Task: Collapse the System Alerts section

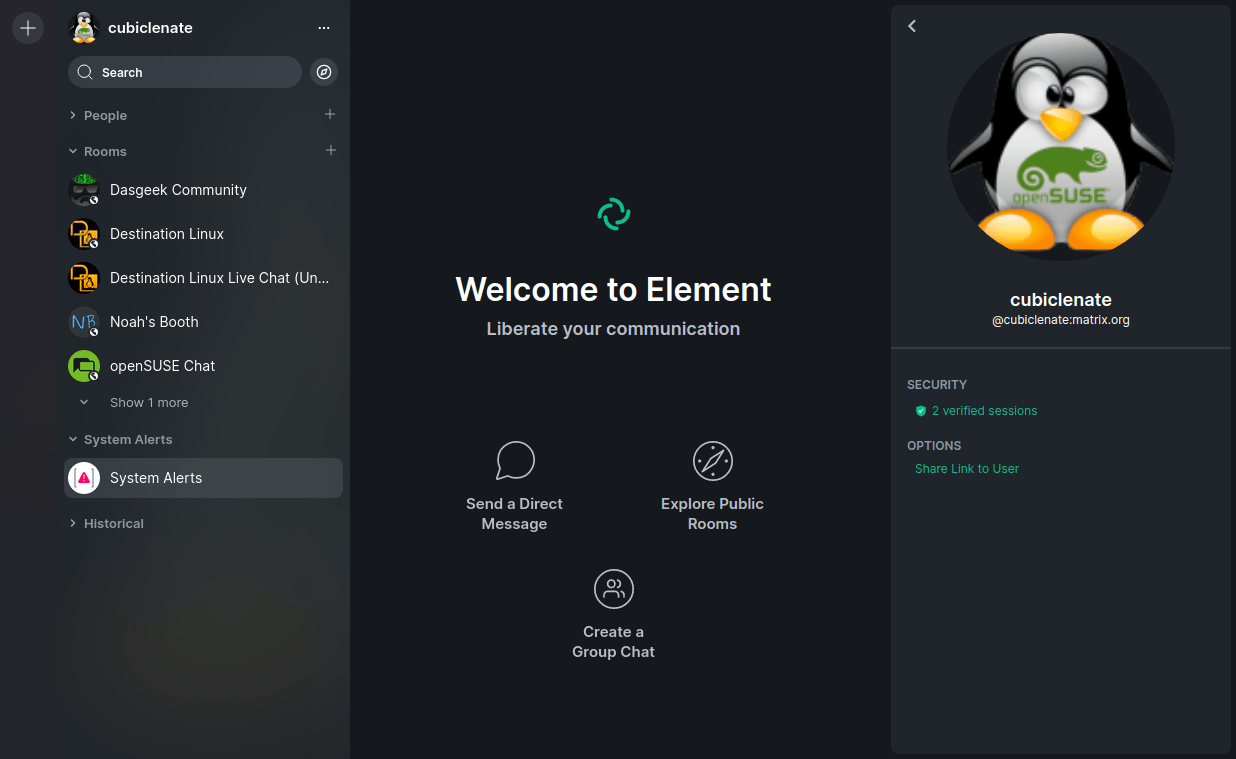Action: (x=120, y=439)
